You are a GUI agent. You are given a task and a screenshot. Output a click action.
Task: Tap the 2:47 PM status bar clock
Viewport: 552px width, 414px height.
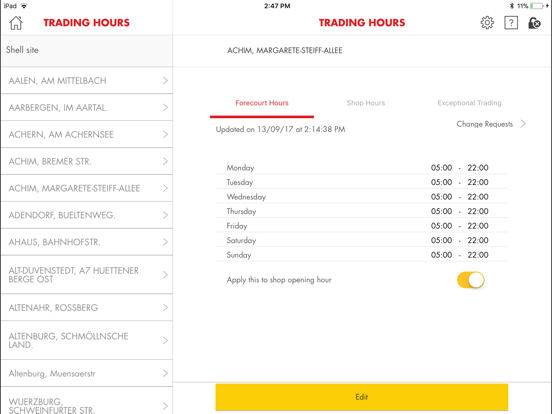(x=277, y=6)
